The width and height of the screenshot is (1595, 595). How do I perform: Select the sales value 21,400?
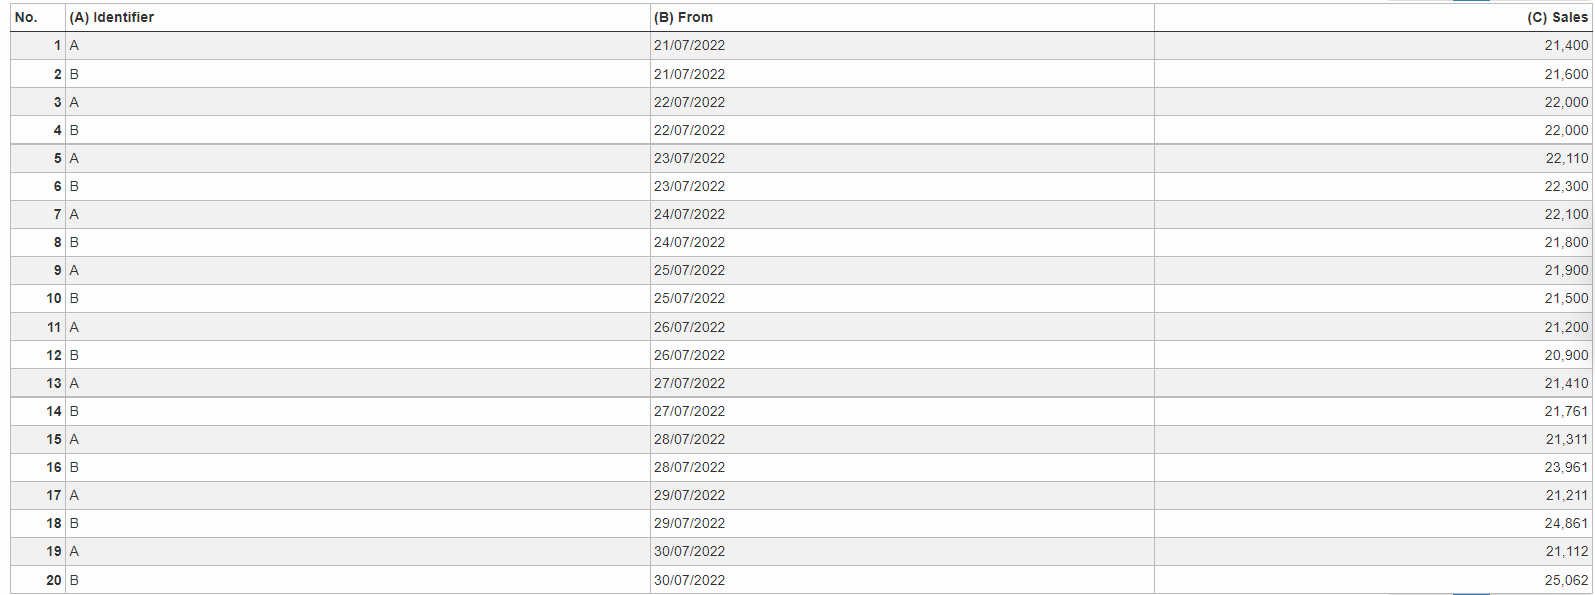(1565, 45)
